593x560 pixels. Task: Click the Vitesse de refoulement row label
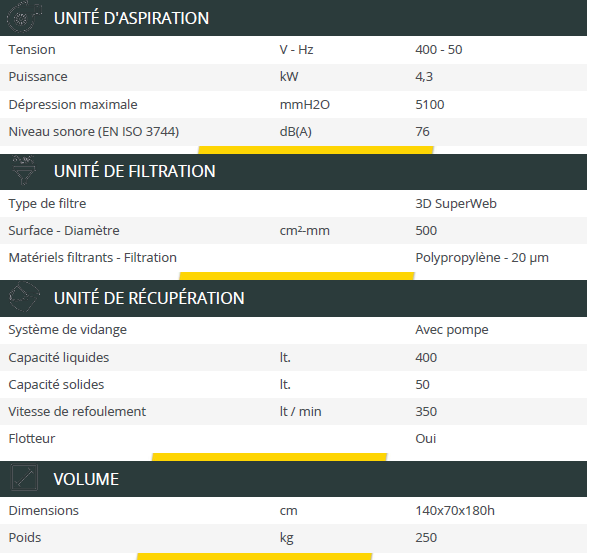click(77, 411)
